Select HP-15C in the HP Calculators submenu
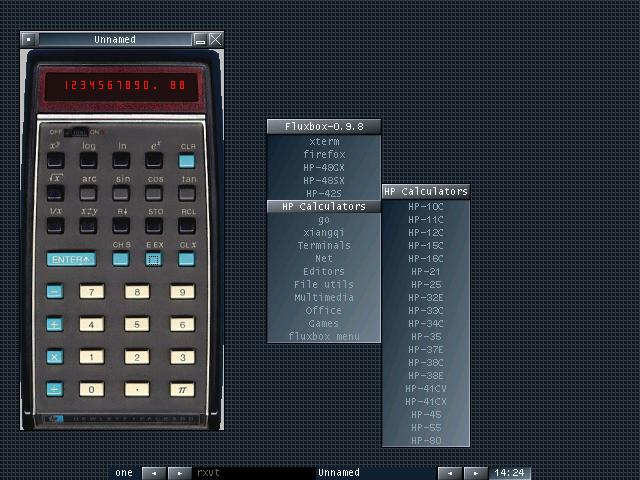This screenshot has width=640, height=480. pyautogui.click(x=426, y=246)
